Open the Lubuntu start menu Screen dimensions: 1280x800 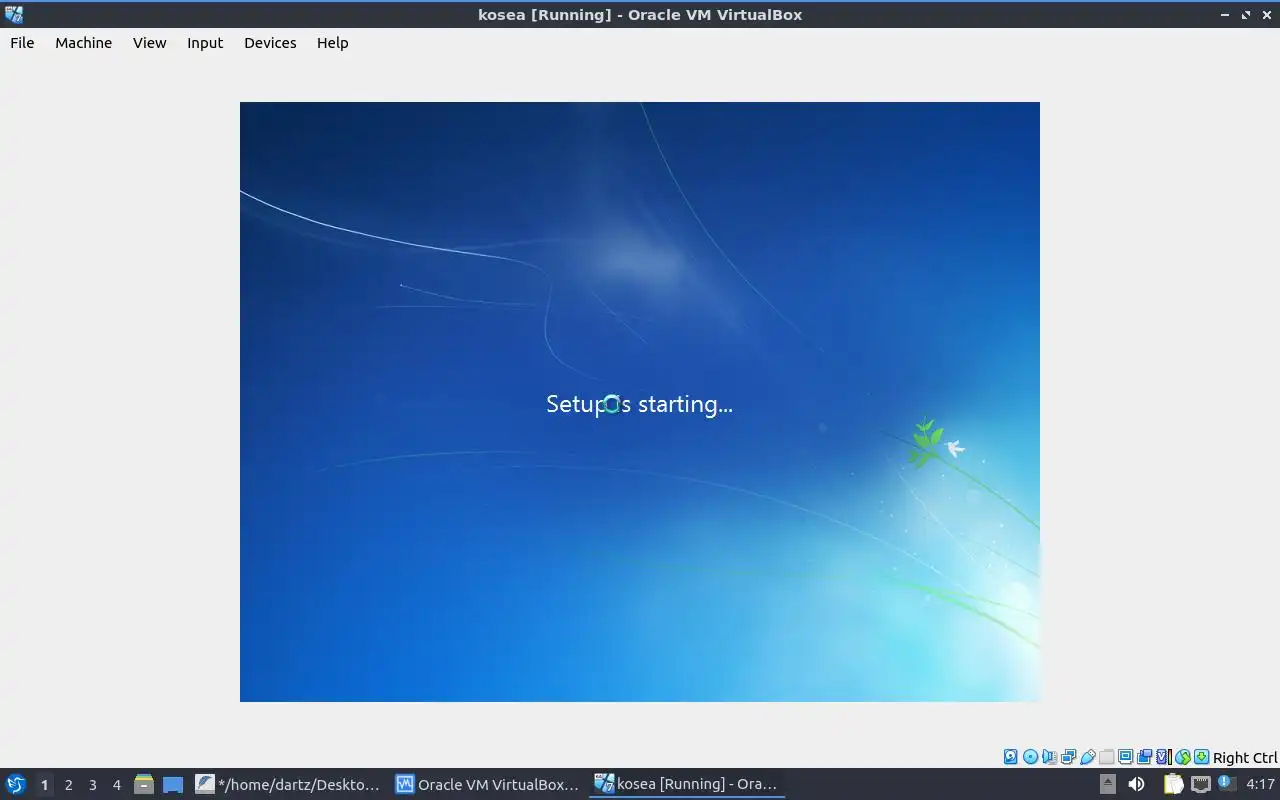tap(15, 784)
